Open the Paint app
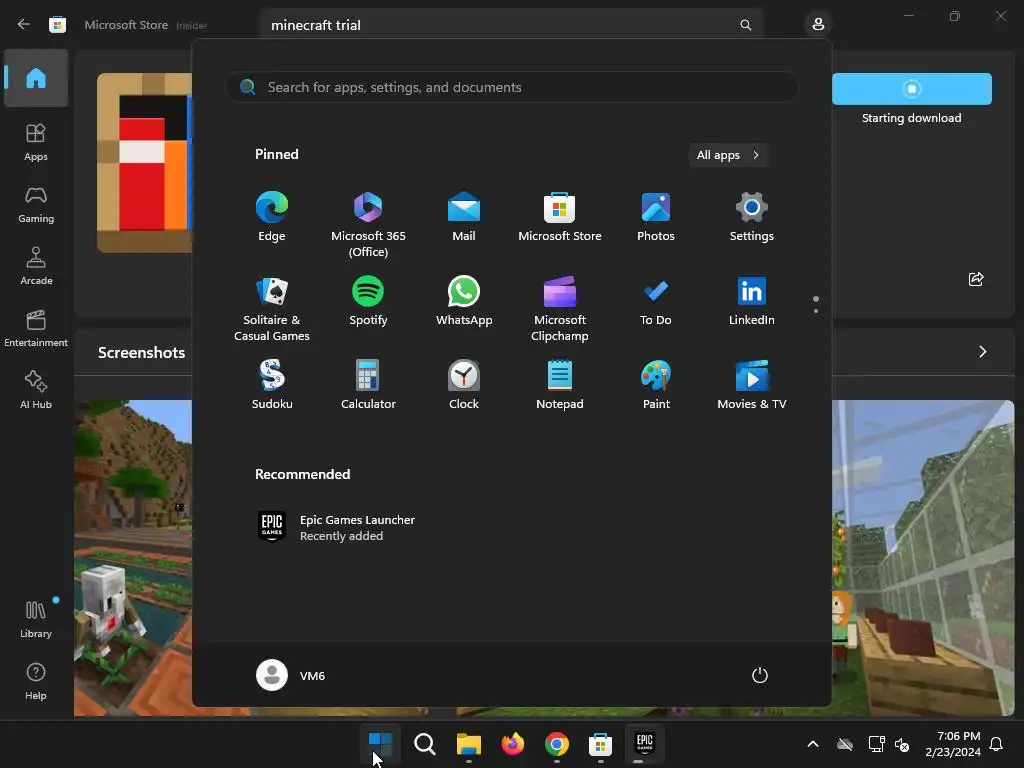This screenshot has width=1024, height=768. click(x=656, y=385)
